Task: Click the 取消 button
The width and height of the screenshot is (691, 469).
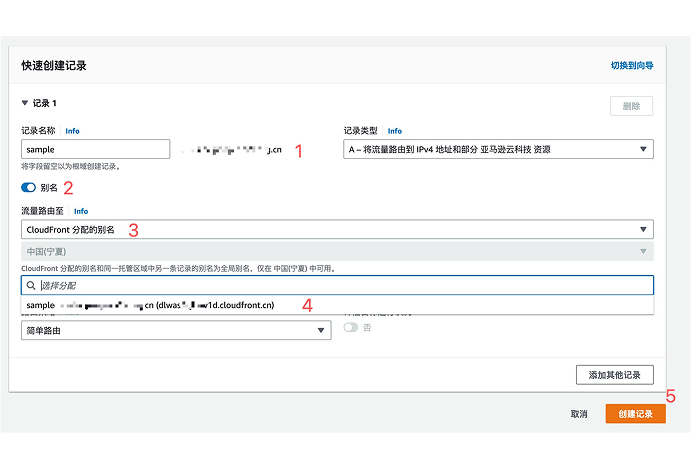Action: click(579, 413)
